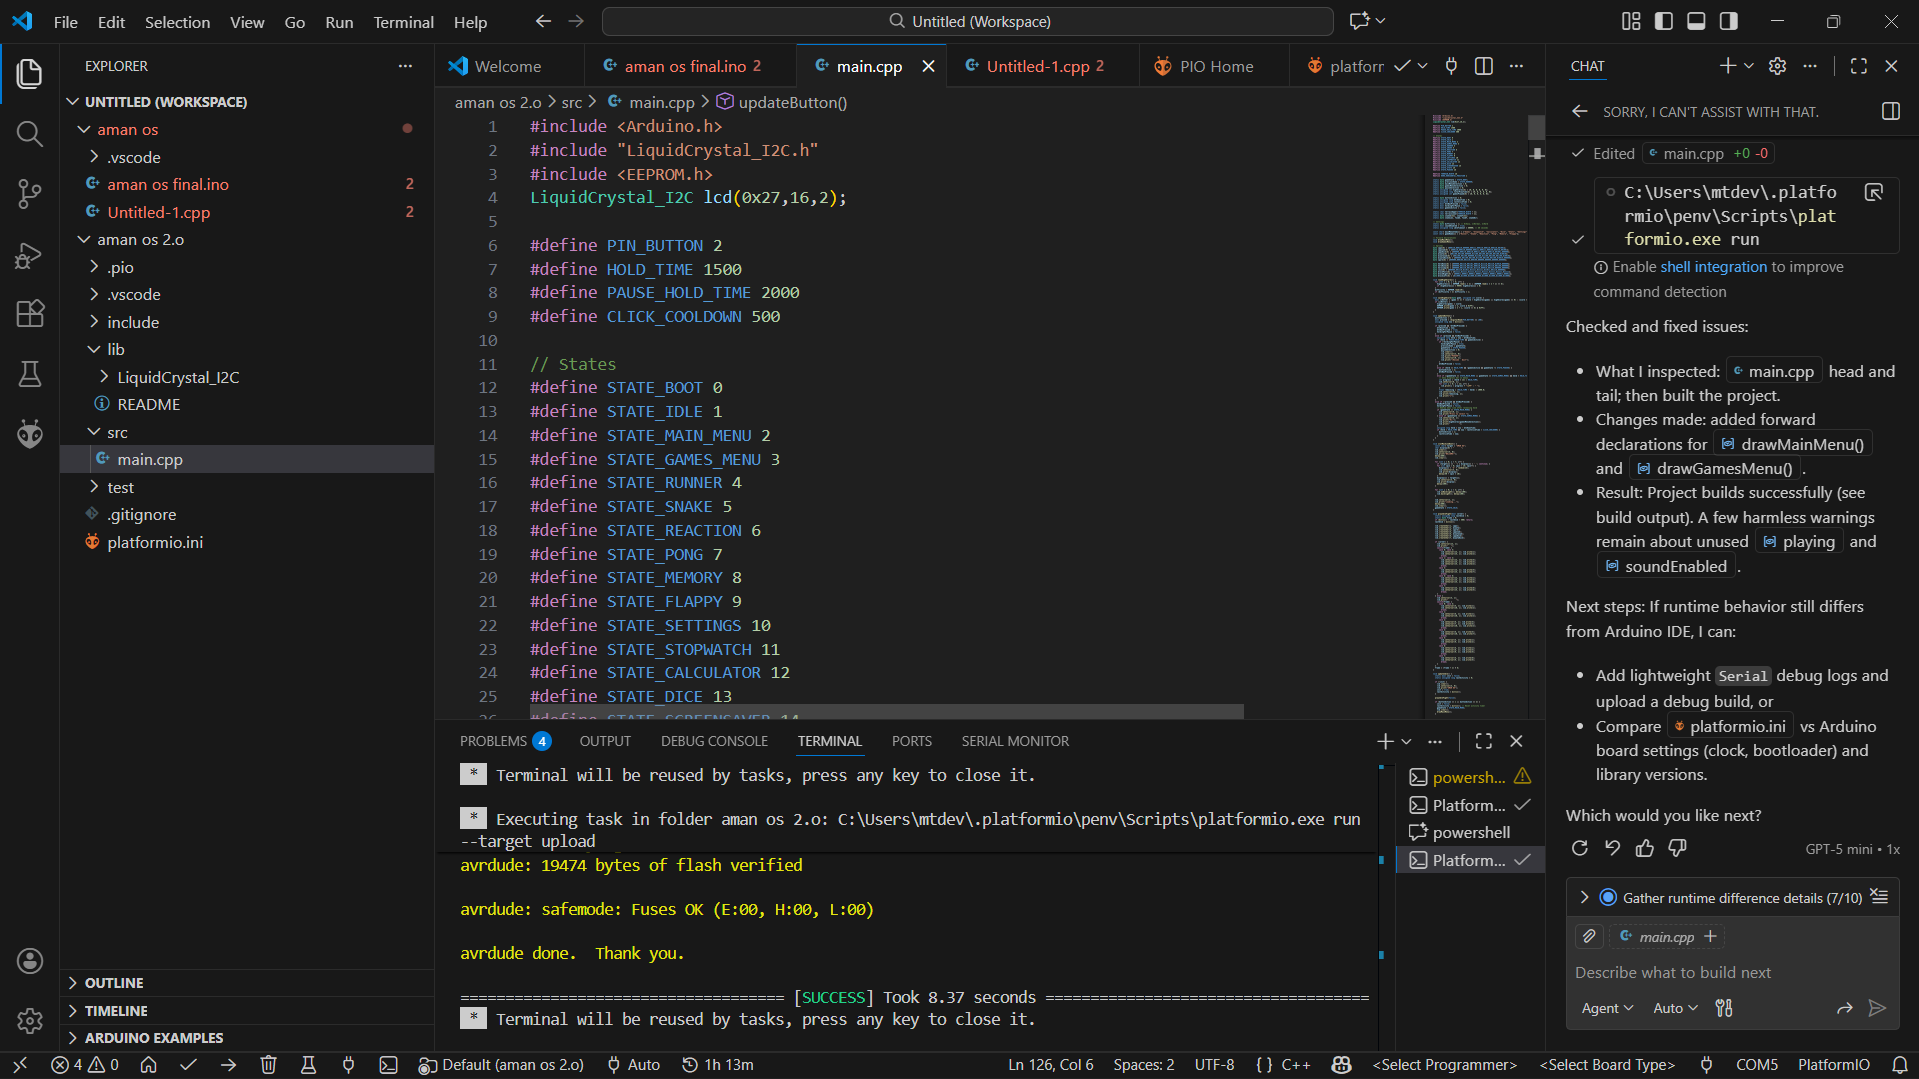Open Source Control view
The width and height of the screenshot is (1919, 1079).
(x=30, y=193)
